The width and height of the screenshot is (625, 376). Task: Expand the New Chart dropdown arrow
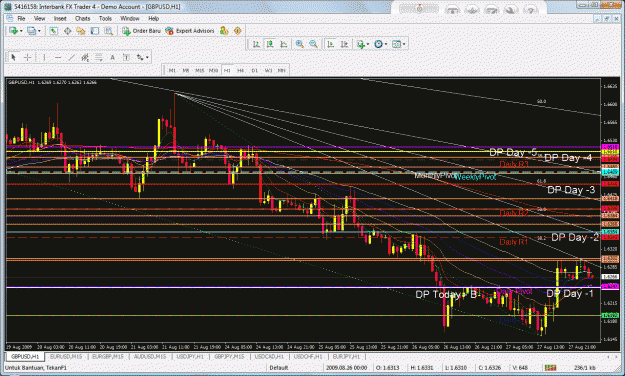pos(21,31)
